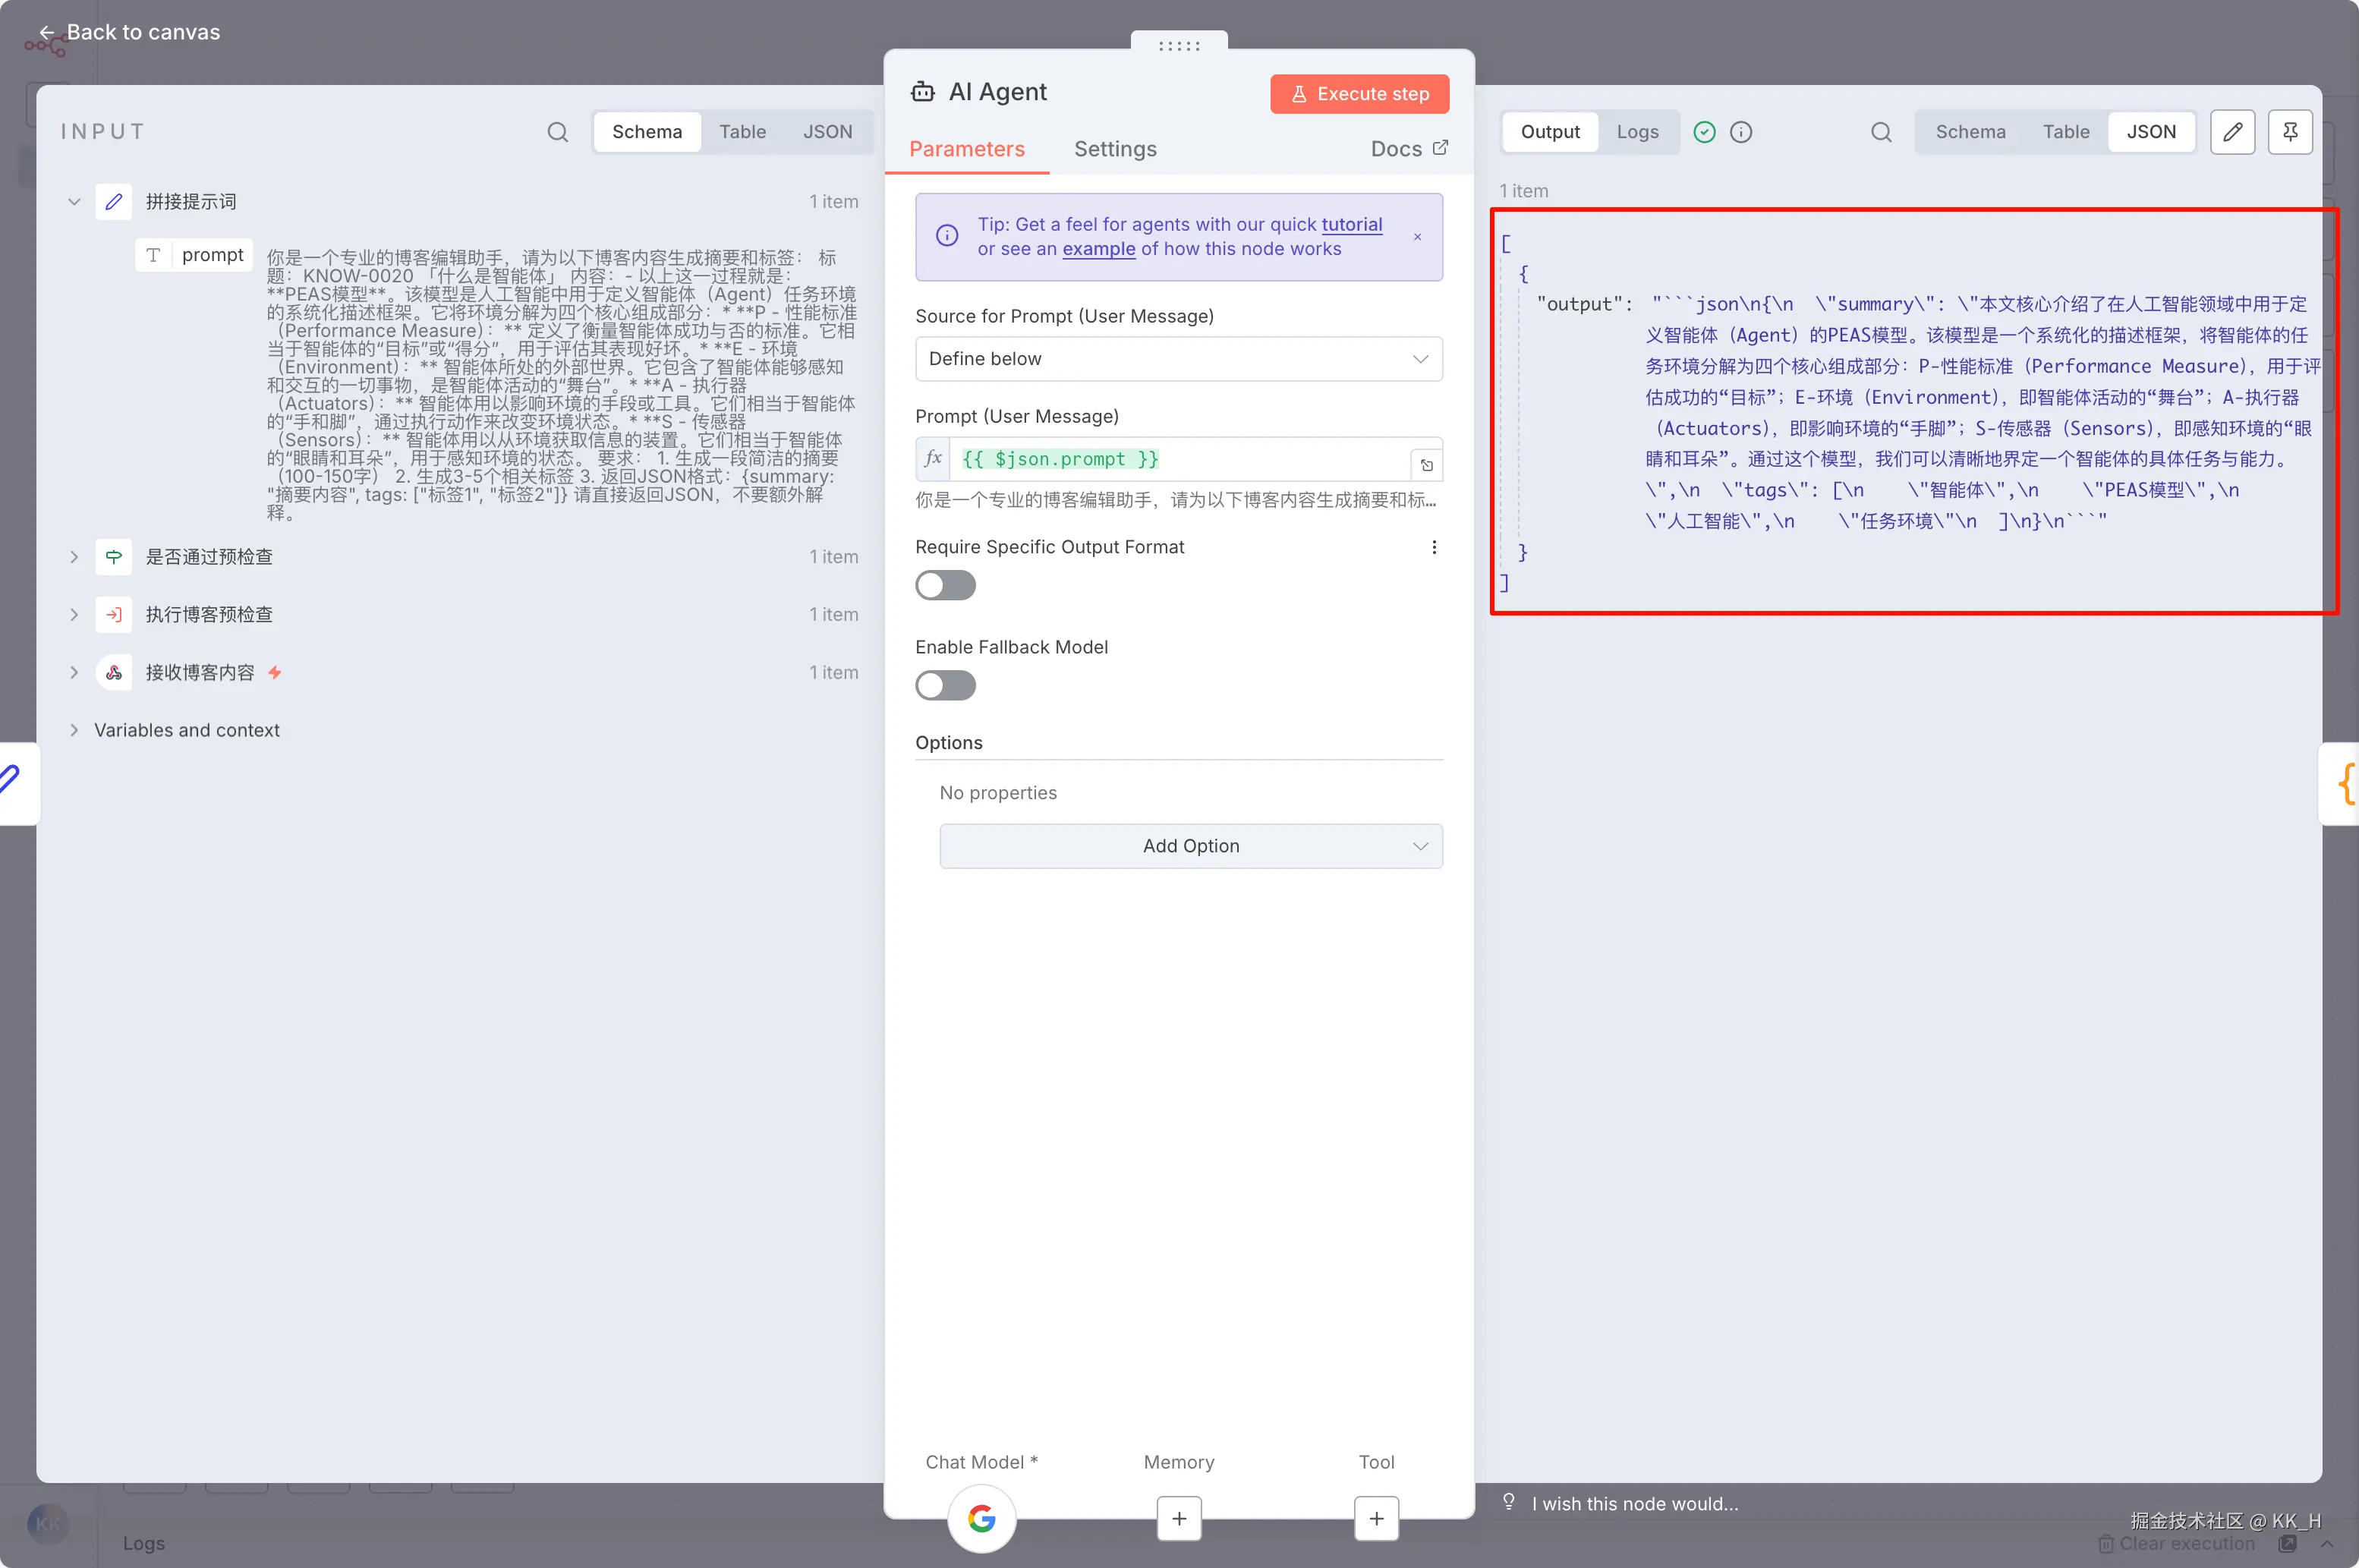Open the tutorial link in tip

pyautogui.click(x=1351, y=225)
